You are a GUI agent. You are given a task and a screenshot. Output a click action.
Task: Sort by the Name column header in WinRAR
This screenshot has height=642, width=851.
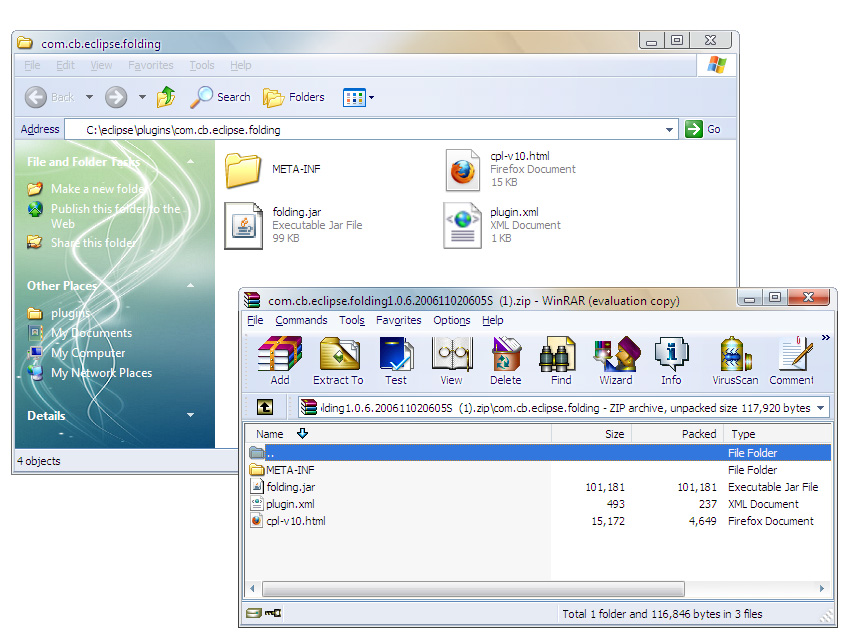[x=398, y=434]
